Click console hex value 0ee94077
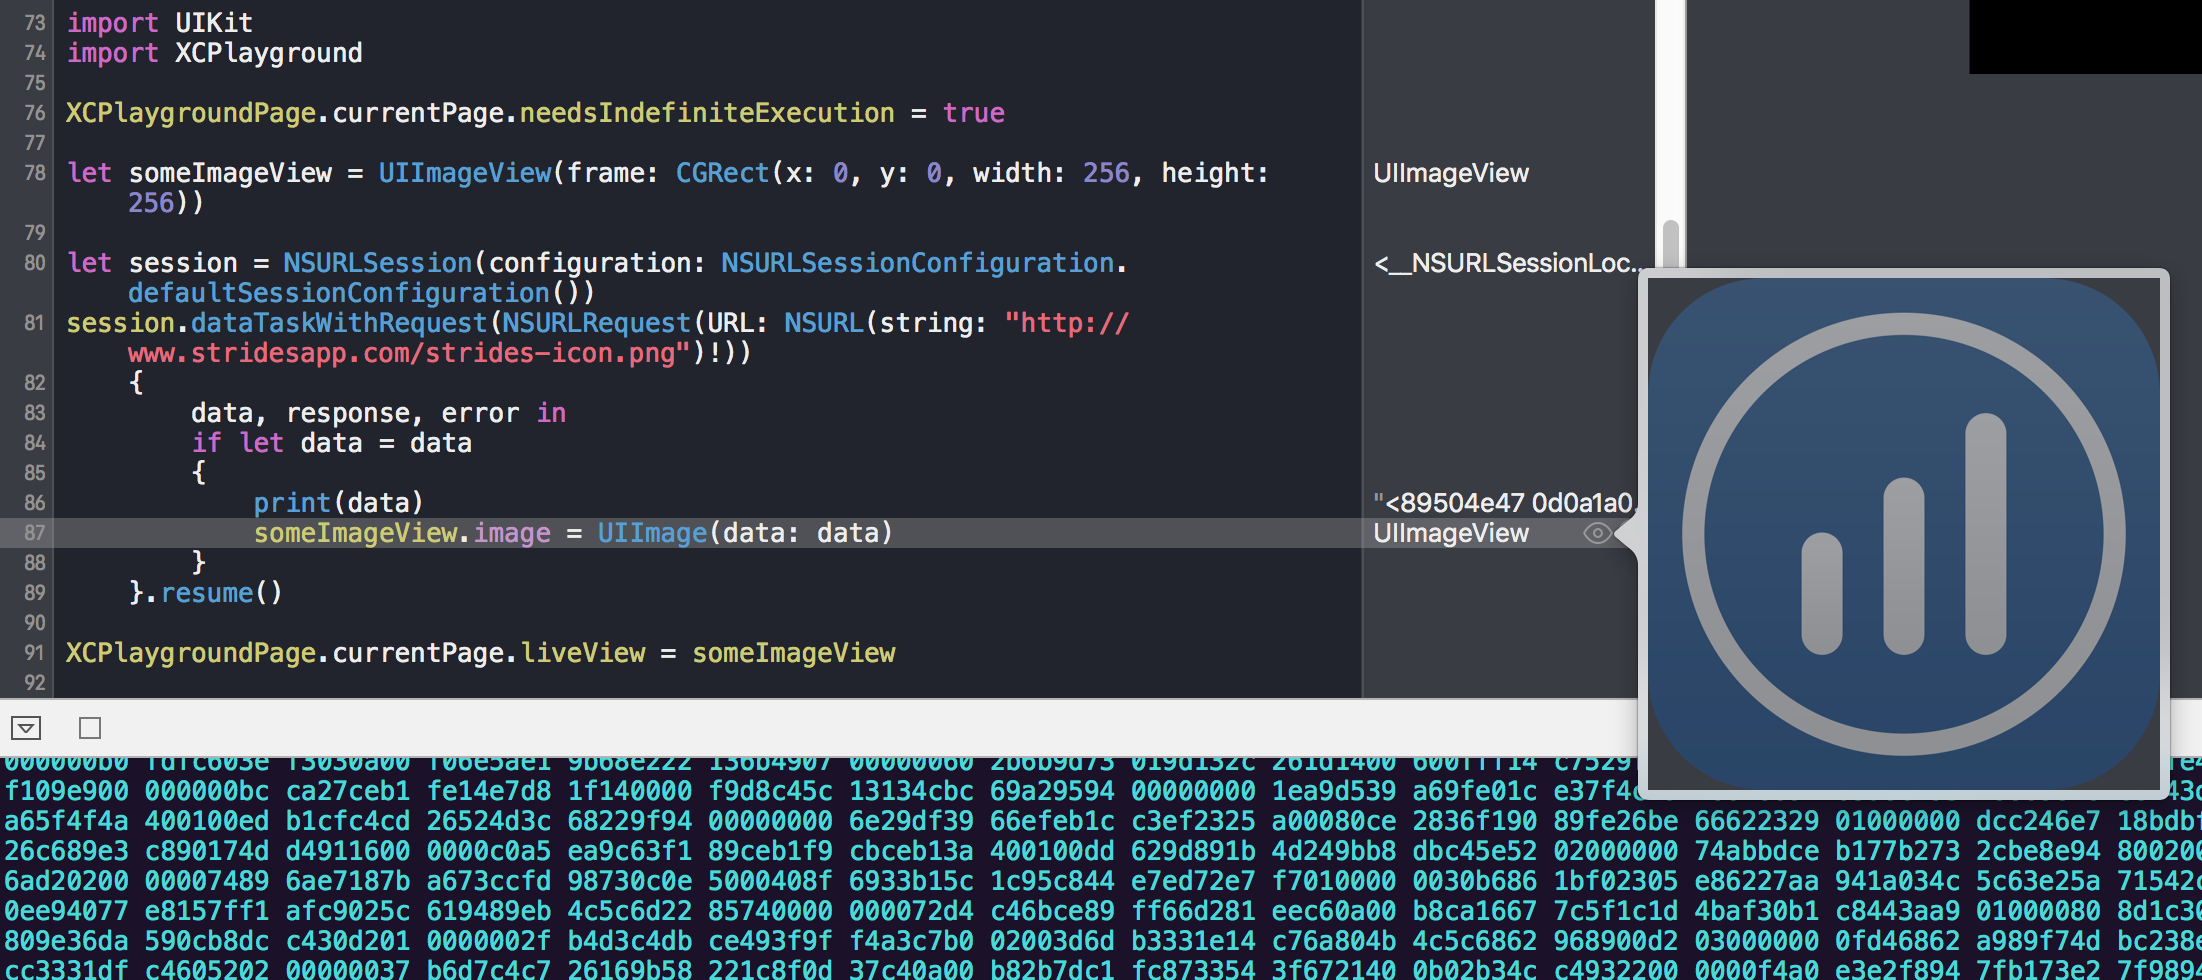 tap(67, 911)
